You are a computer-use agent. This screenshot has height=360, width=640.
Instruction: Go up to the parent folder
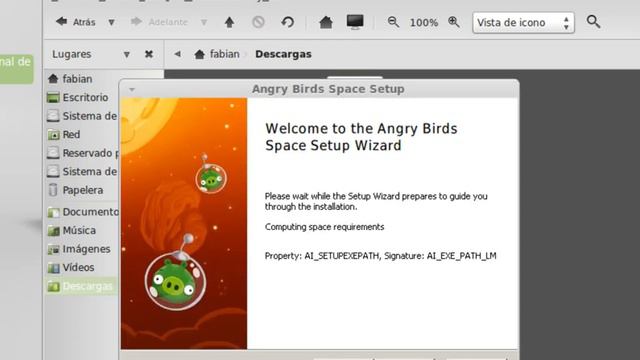229,22
